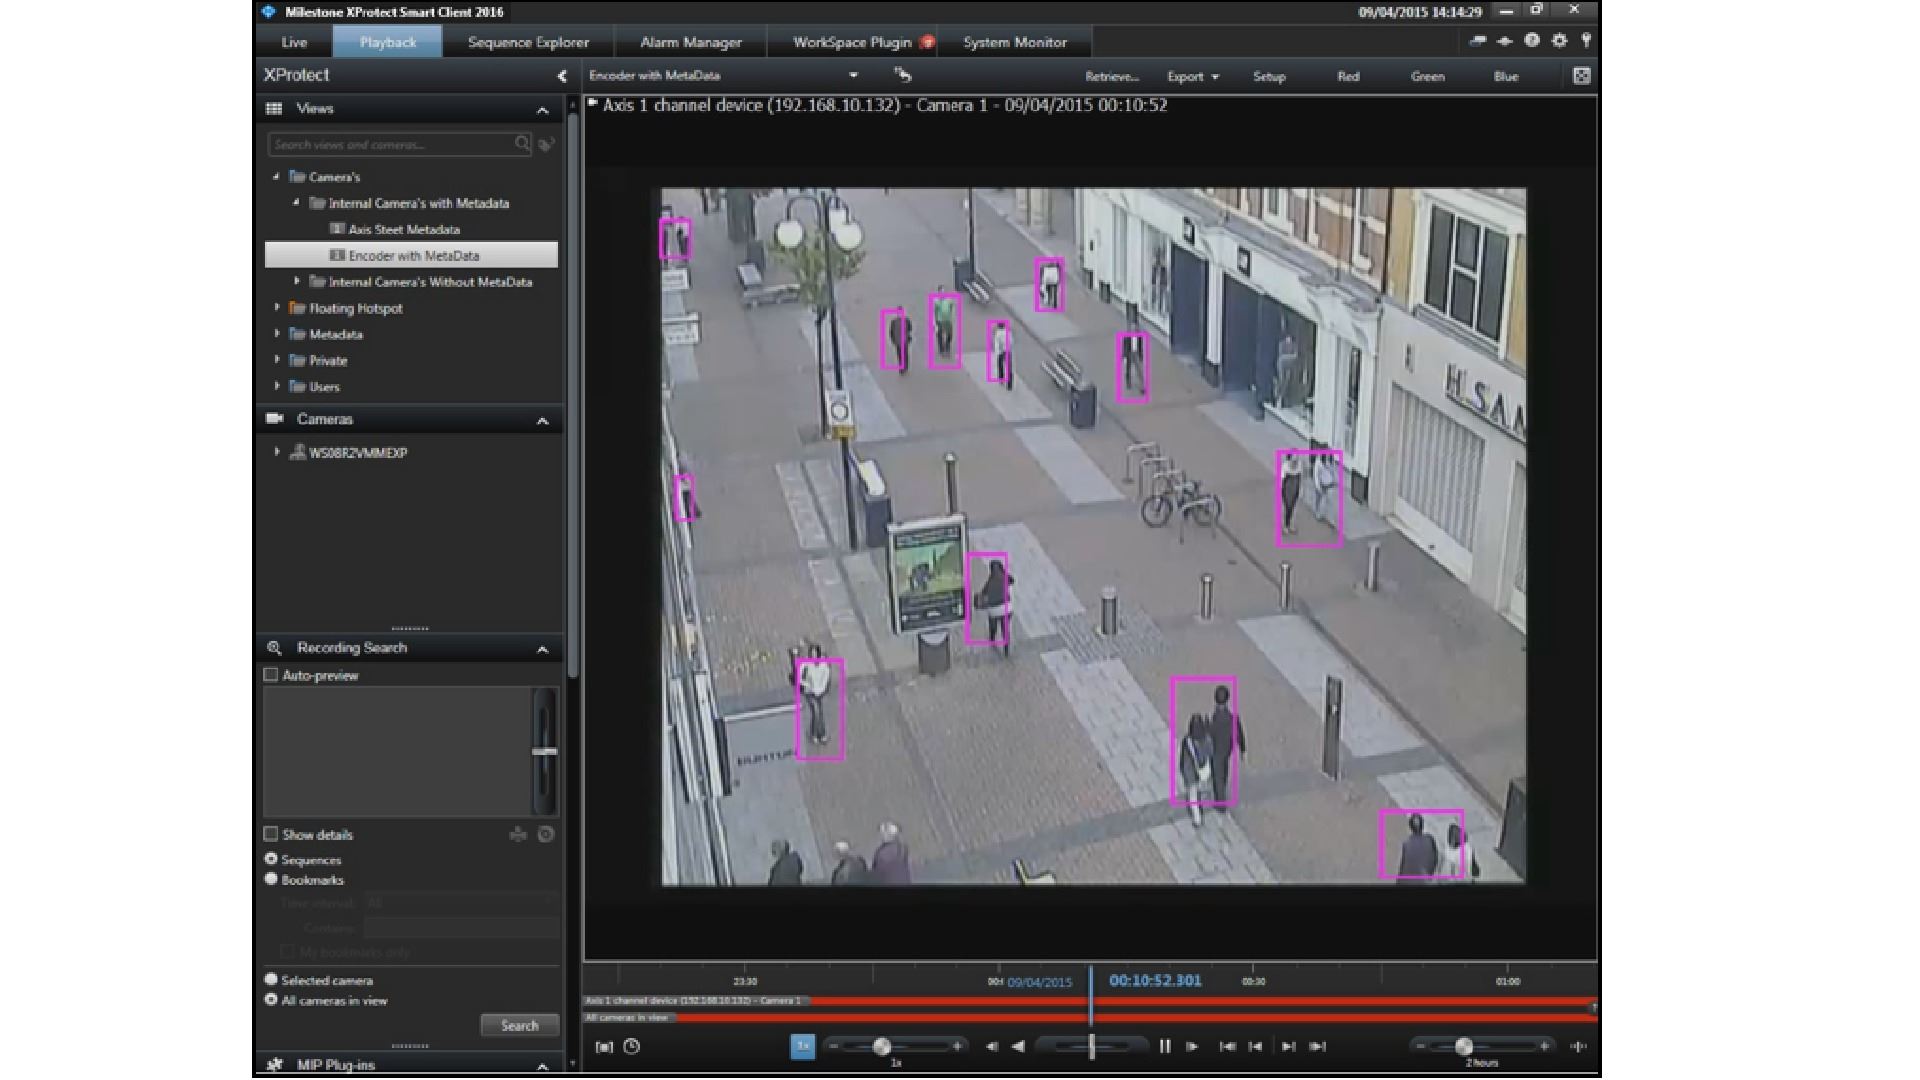Adjust the timeline span 2 hours slider
This screenshot has width=1920, height=1080.
1463,1046
